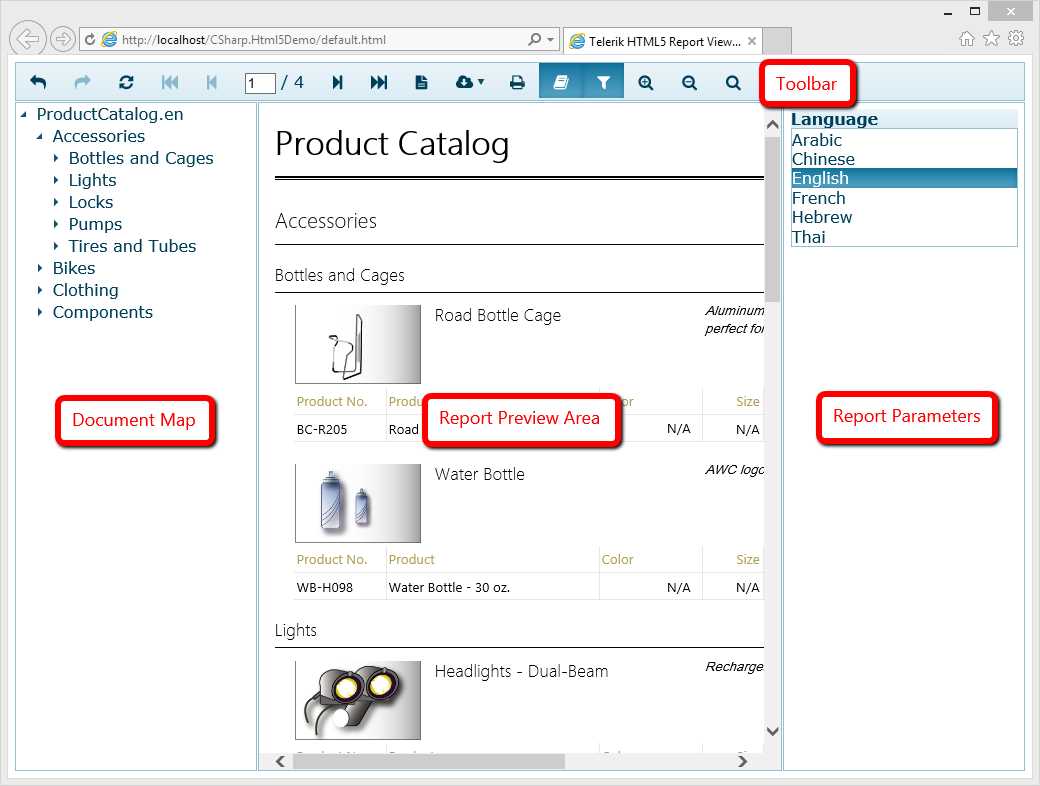Go to the next report page
The height and width of the screenshot is (786, 1040).
338,82
